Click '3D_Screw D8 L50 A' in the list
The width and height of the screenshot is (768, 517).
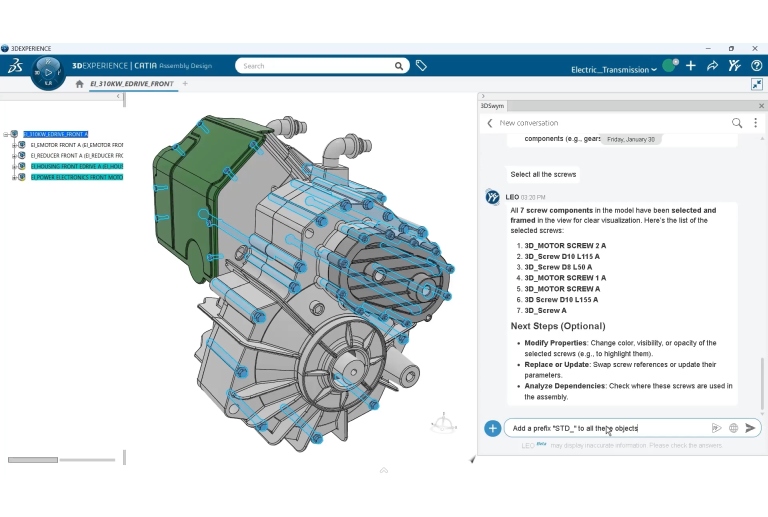(558, 267)
